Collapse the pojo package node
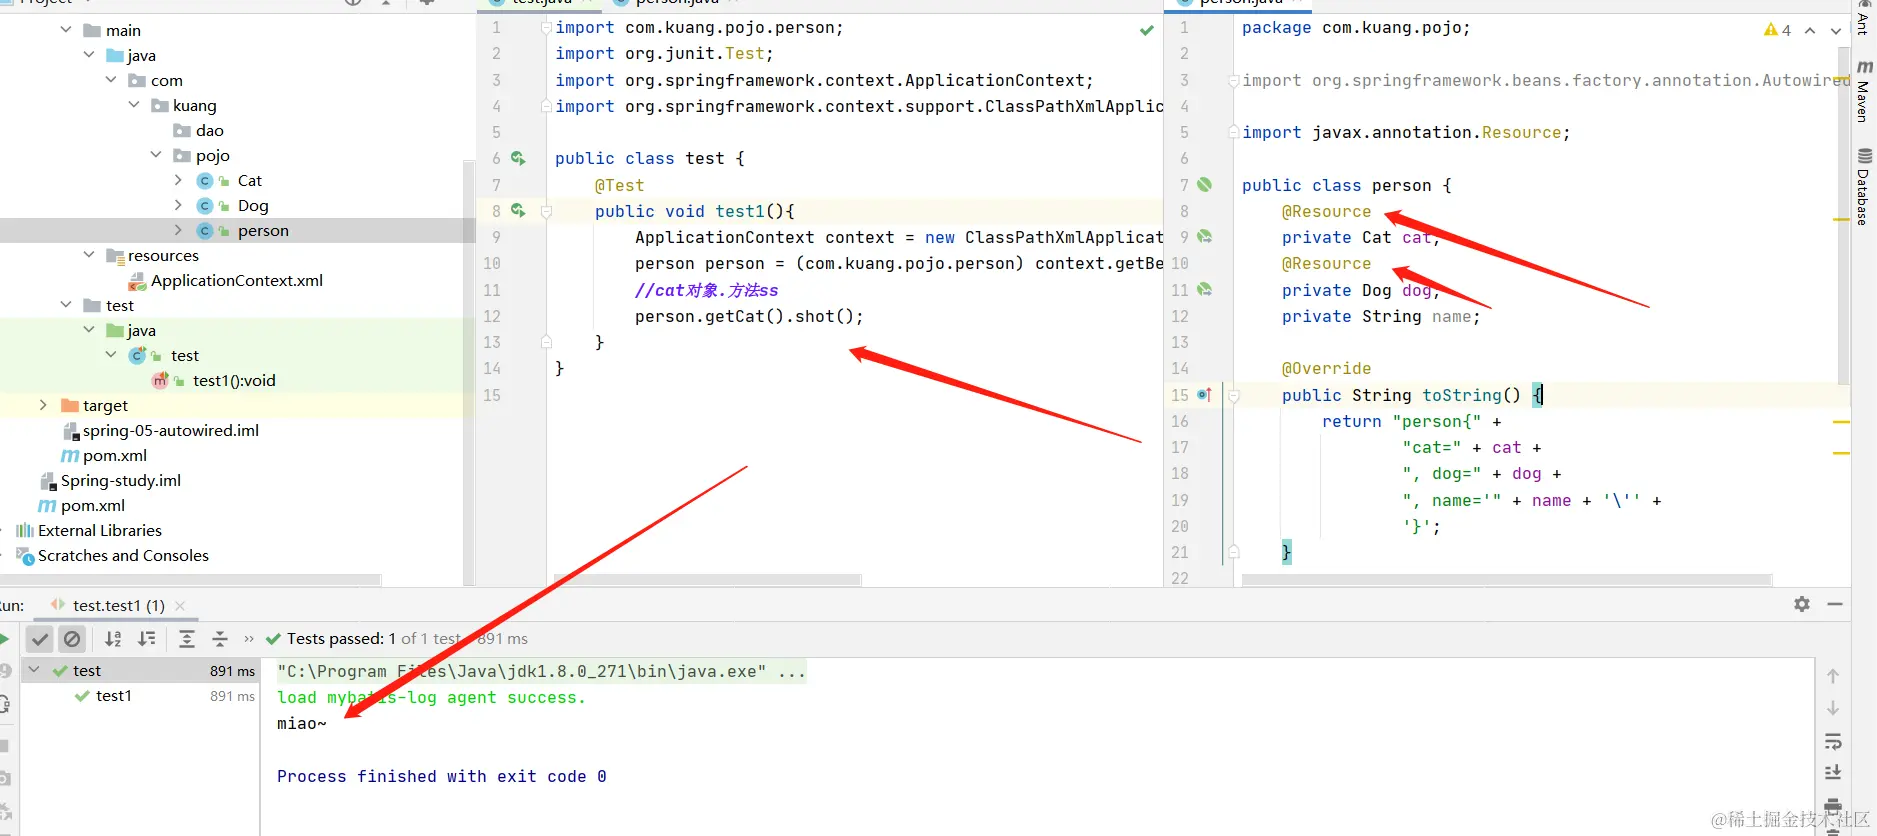The height and width of the screenshot is (836, 1877). click(x=156, y=155)
